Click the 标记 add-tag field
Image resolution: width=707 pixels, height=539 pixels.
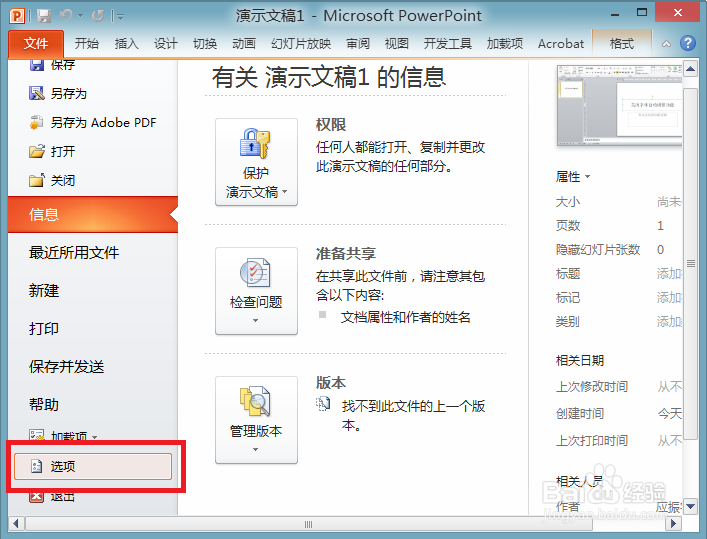(669, 298)
